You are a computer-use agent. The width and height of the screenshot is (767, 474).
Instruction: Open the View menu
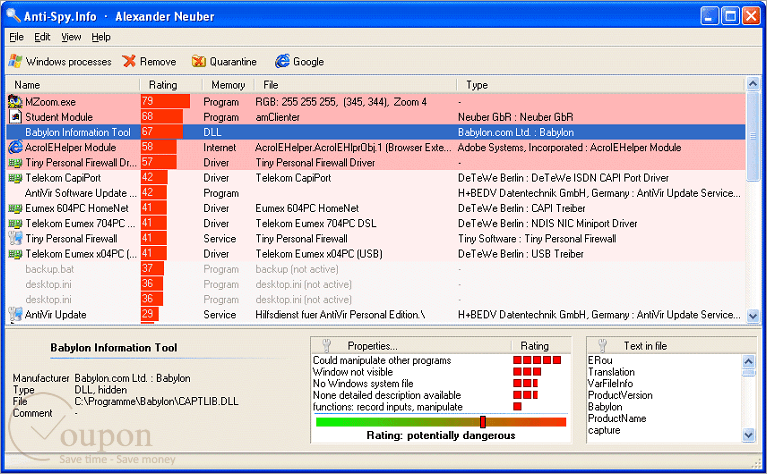tap(71, 37)
